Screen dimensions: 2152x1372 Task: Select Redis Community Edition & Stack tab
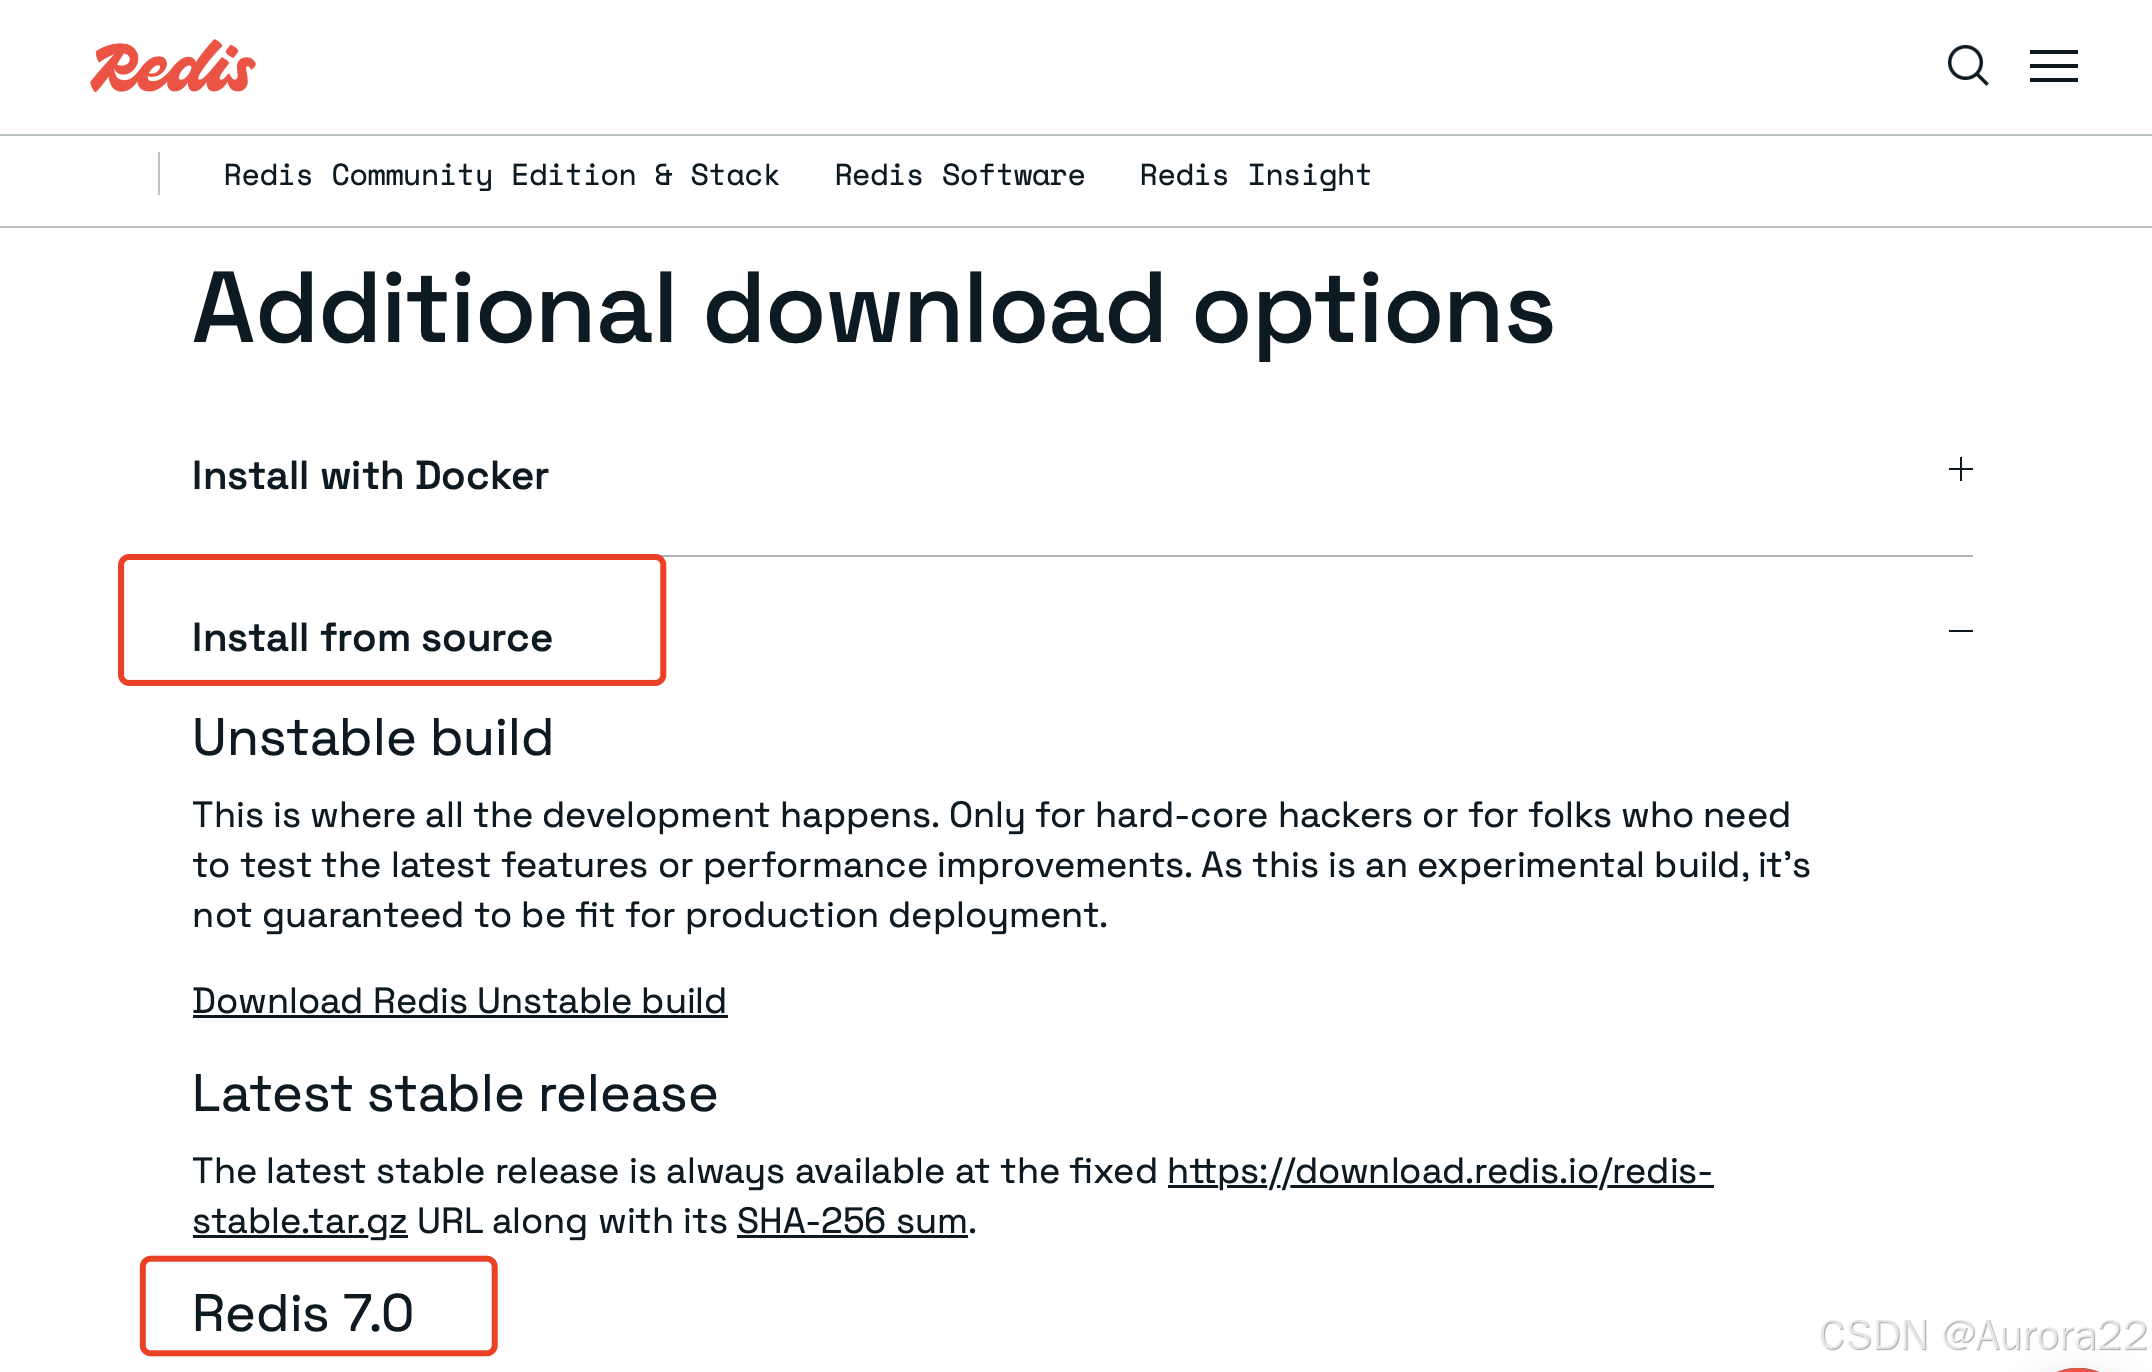coord(501,175)
